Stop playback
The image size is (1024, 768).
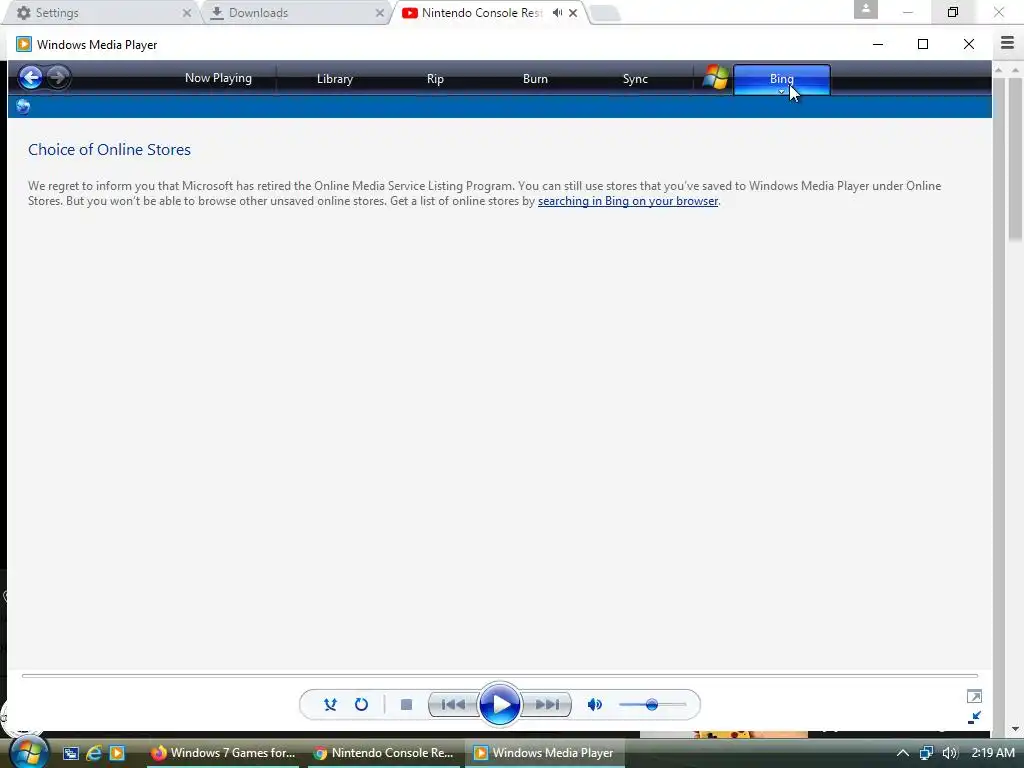click(x=406, y=705)
